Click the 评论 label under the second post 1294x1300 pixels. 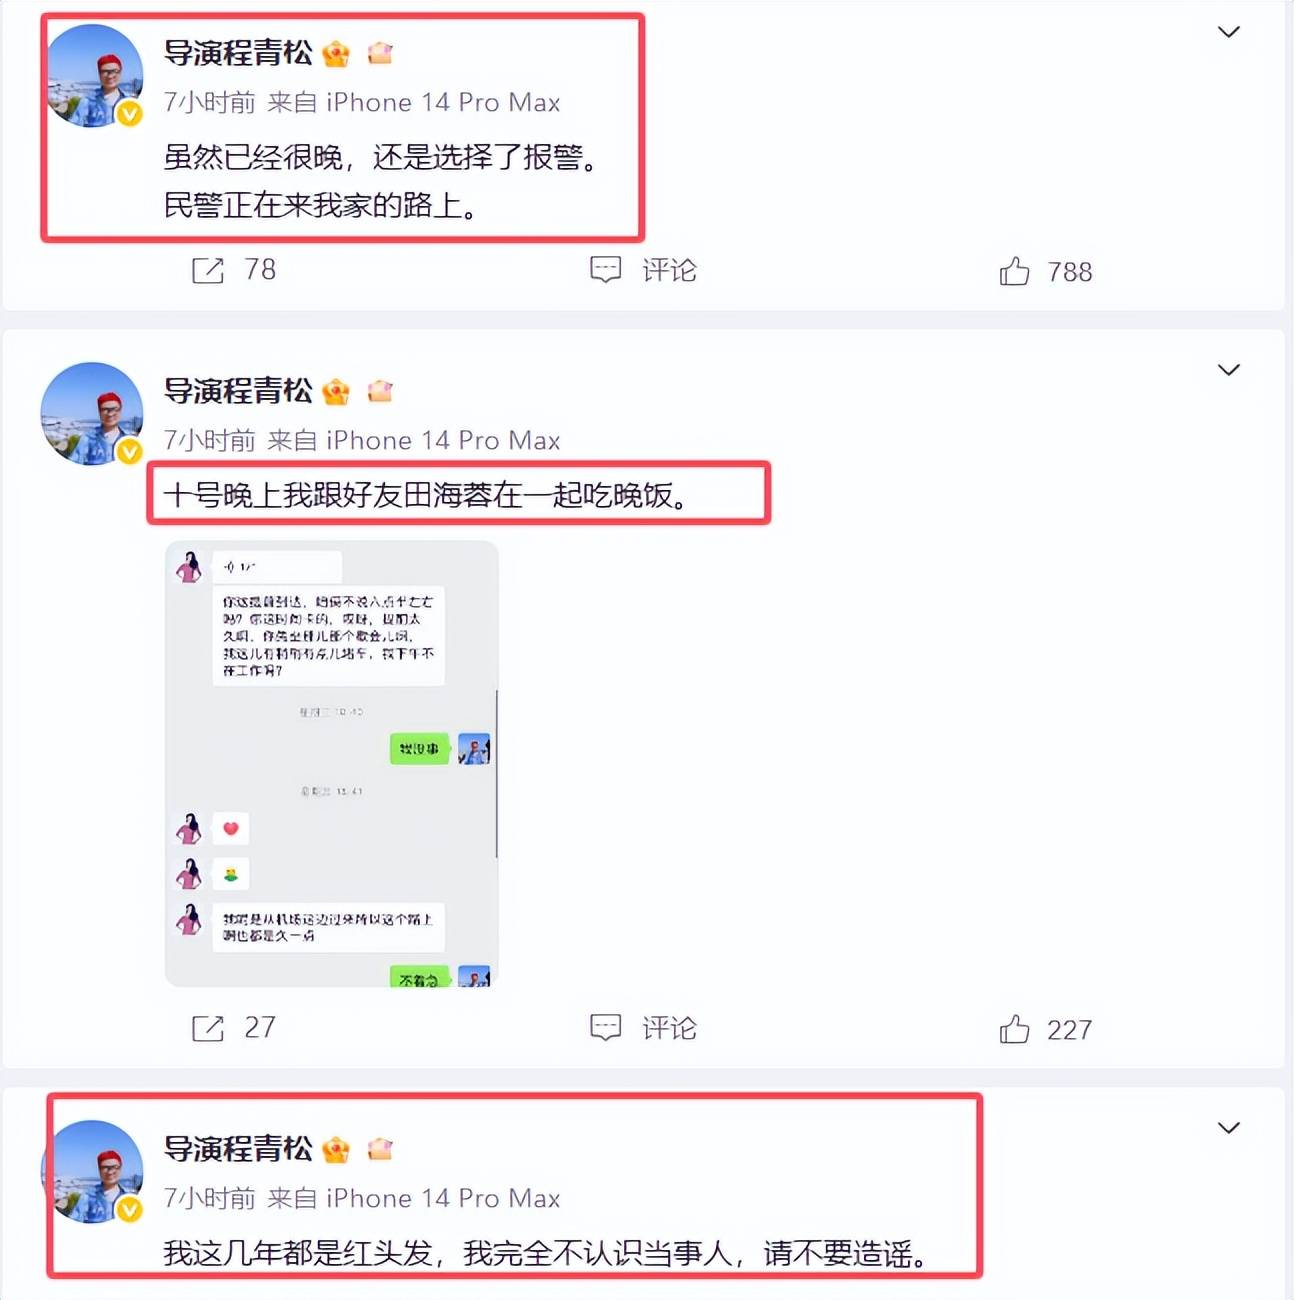tap(669, 1028)
